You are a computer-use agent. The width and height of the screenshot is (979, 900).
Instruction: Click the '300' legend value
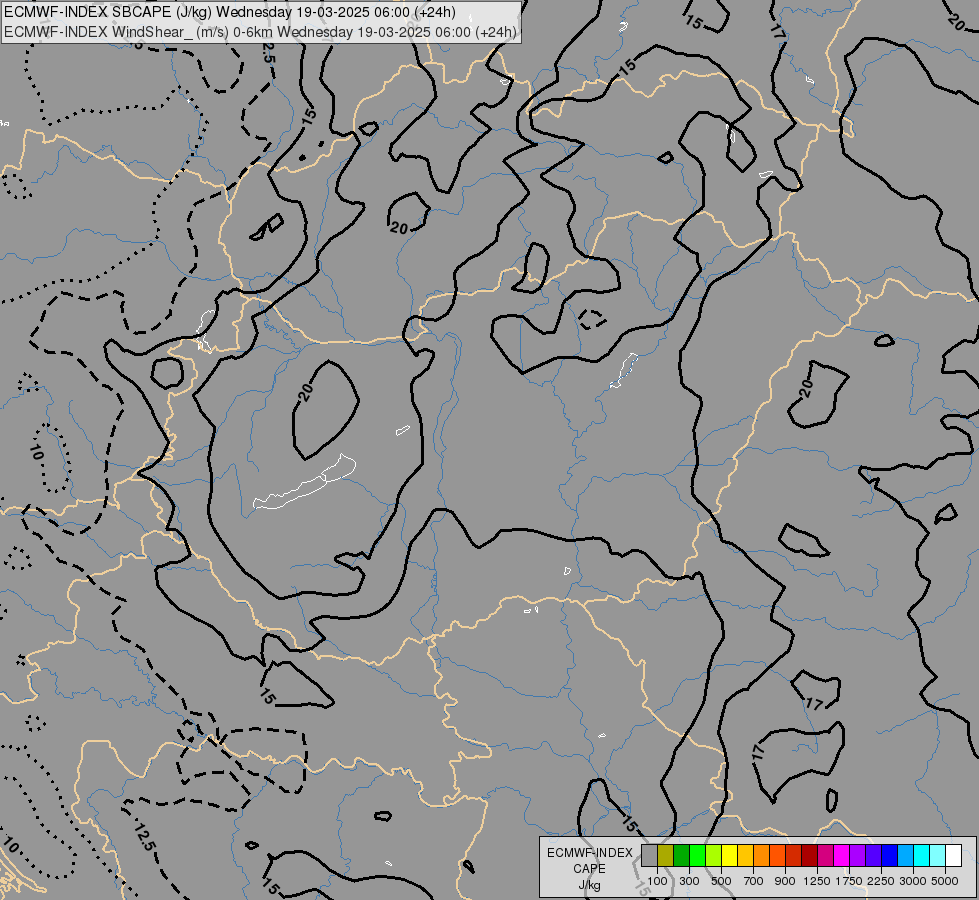(689, 881)
